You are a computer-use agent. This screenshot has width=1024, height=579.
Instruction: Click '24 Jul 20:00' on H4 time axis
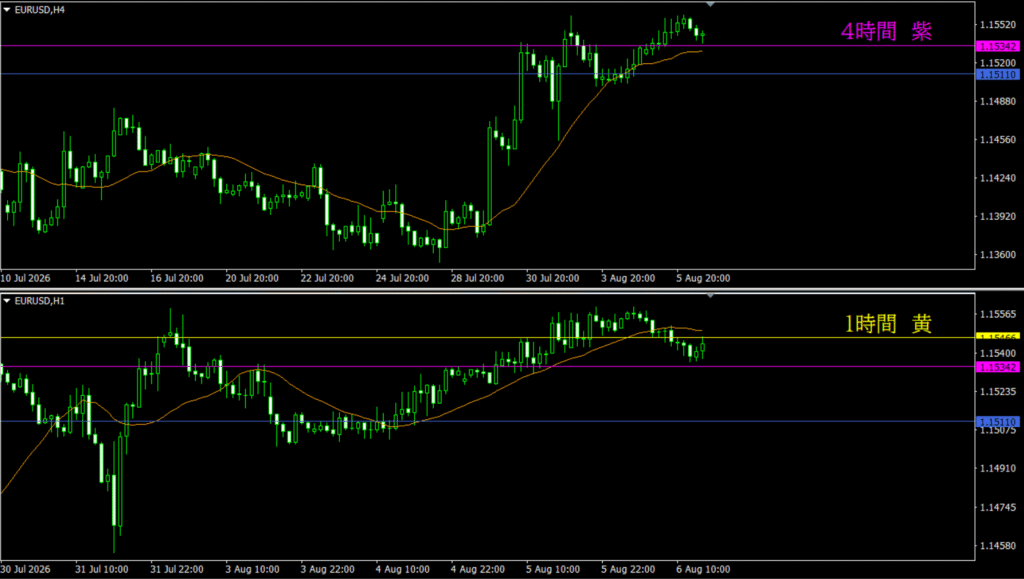[402, 278]
